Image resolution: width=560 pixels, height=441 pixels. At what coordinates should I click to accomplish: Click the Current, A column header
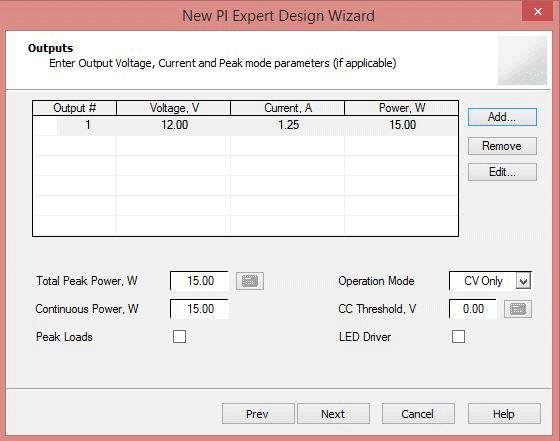288,108
